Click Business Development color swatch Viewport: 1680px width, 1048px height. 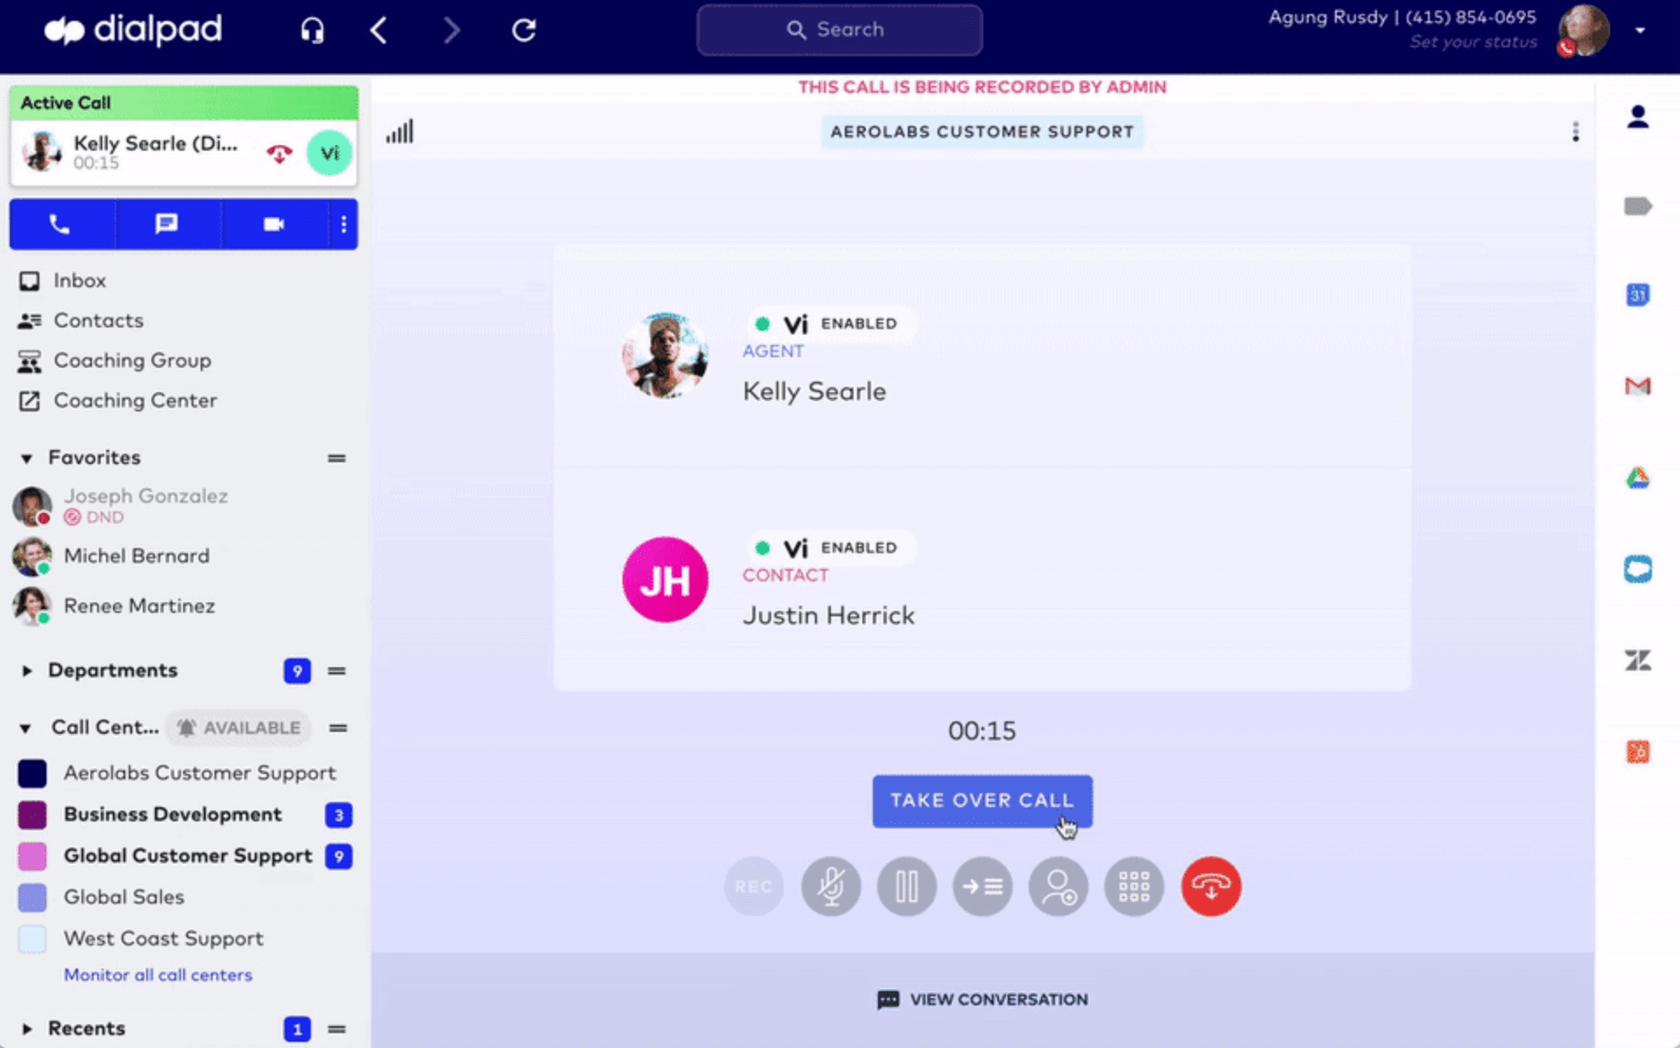click(32, 815)
